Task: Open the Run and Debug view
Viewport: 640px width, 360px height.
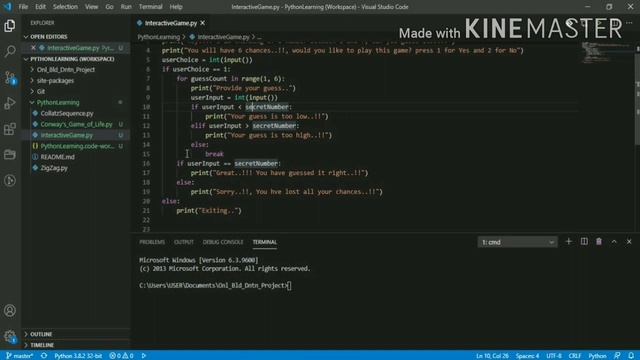Action: pos(10,103)
